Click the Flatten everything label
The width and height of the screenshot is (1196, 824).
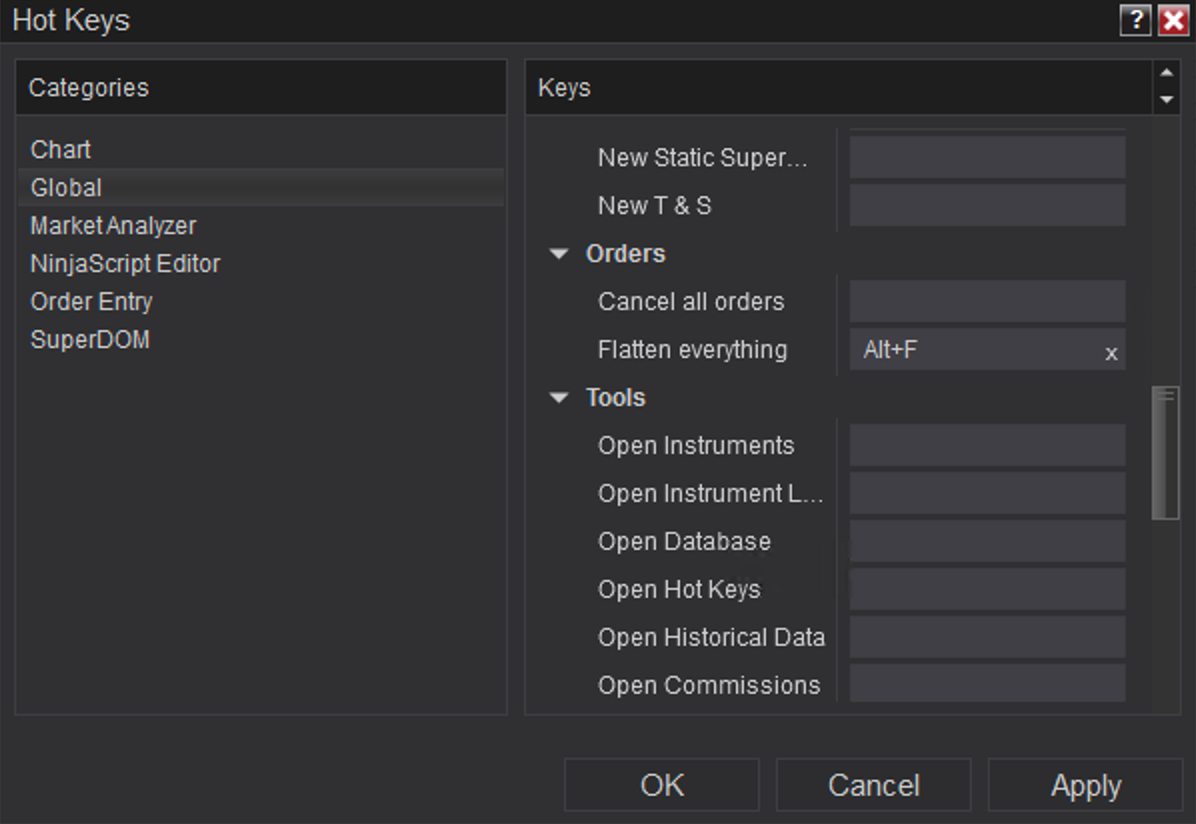693,349
